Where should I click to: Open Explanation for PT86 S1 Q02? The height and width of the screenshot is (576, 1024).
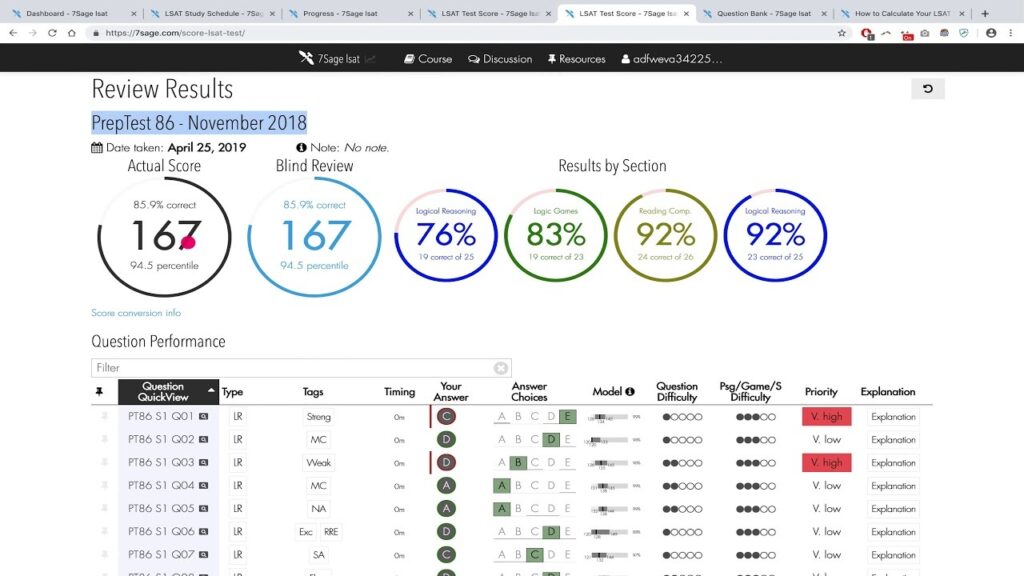click(x=892, y=440)
